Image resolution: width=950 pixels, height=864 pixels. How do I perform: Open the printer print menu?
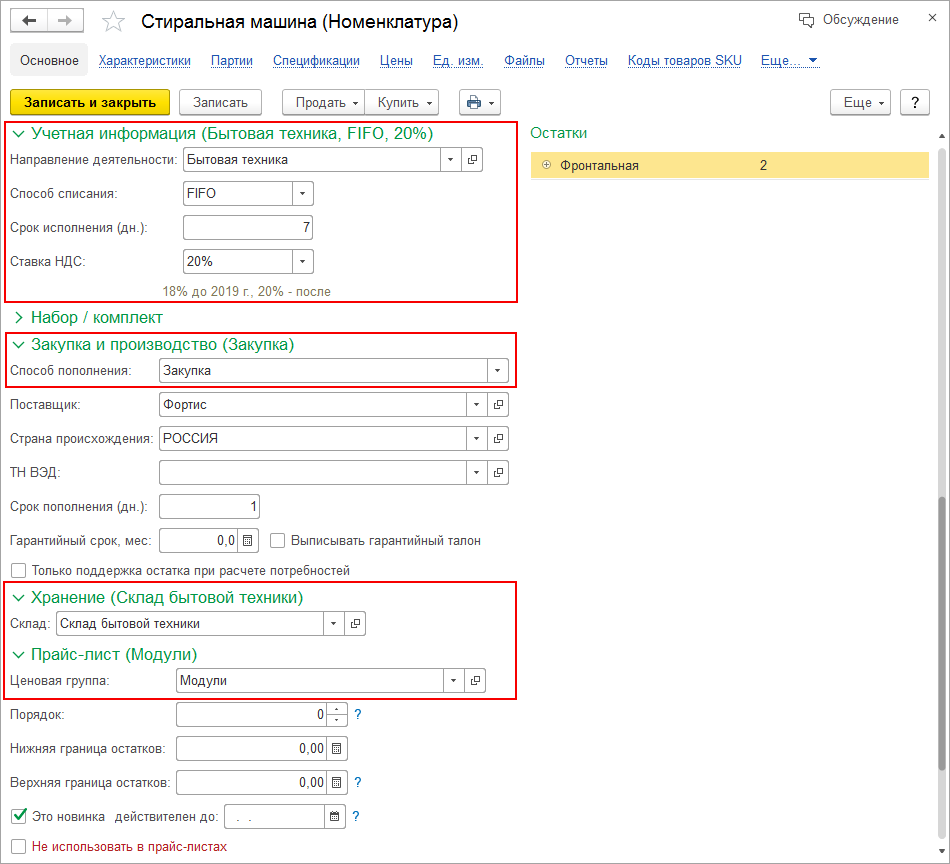point(480,102)
